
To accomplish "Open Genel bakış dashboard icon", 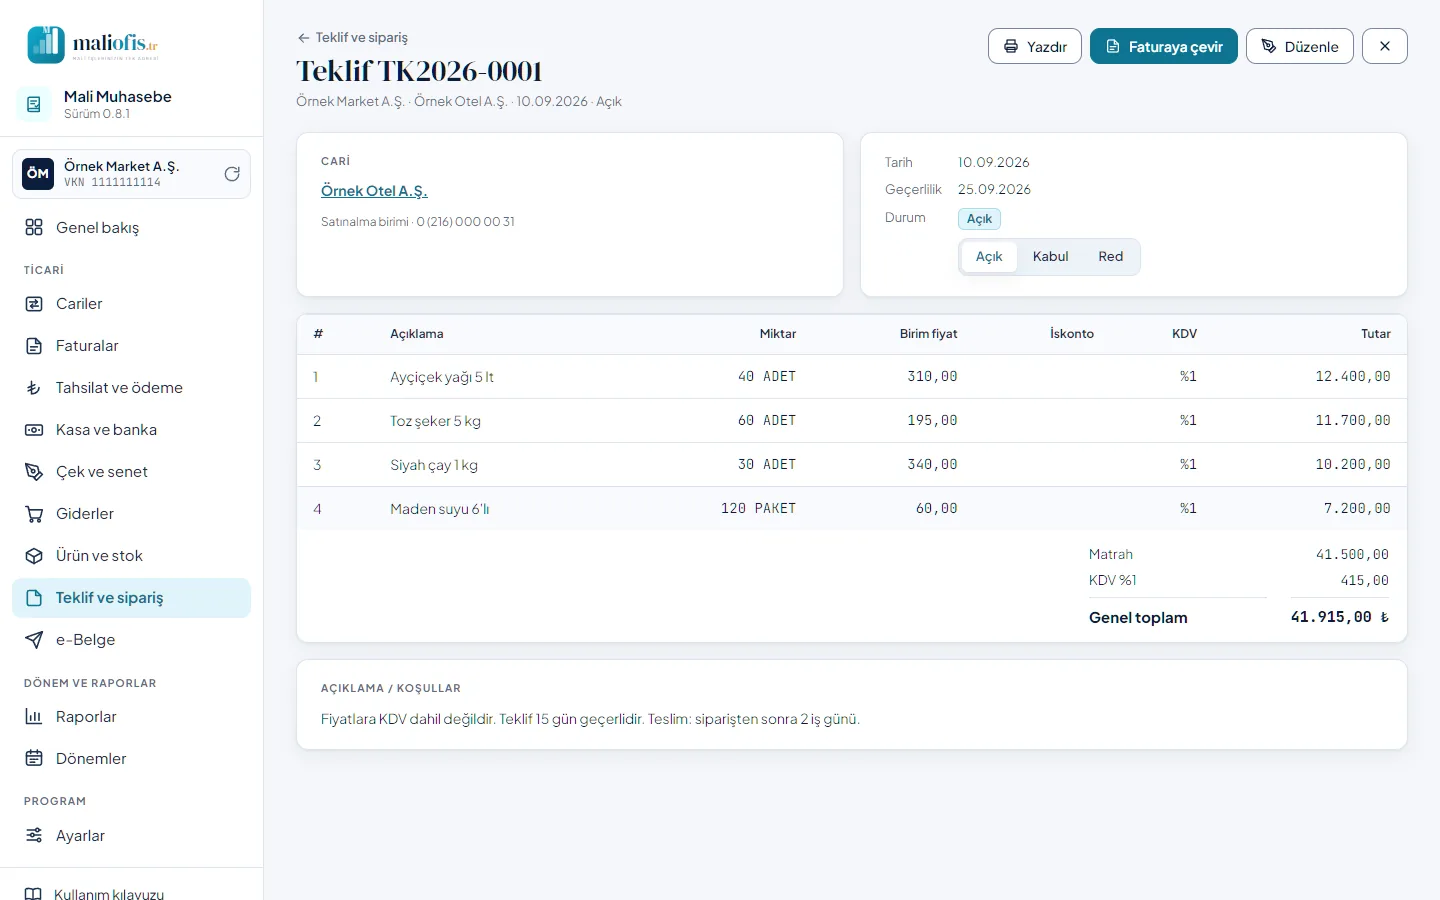I will 34,228.
